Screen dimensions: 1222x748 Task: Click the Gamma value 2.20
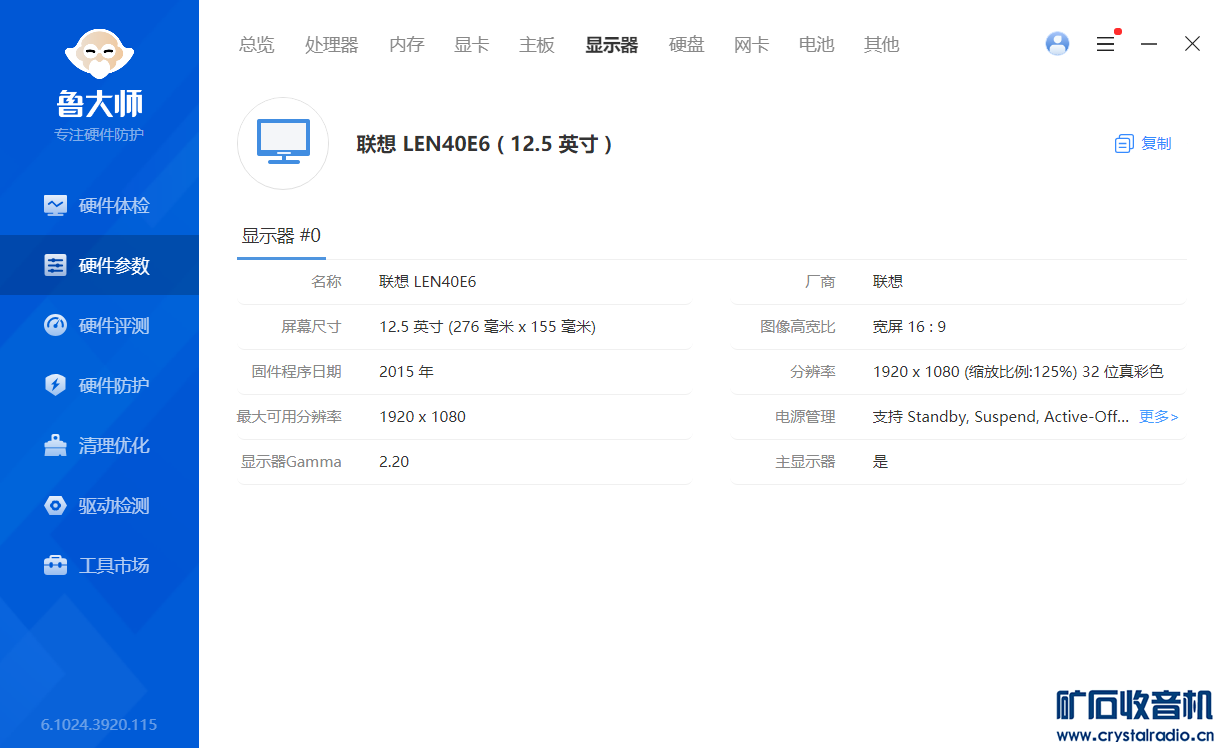[394, 462]
